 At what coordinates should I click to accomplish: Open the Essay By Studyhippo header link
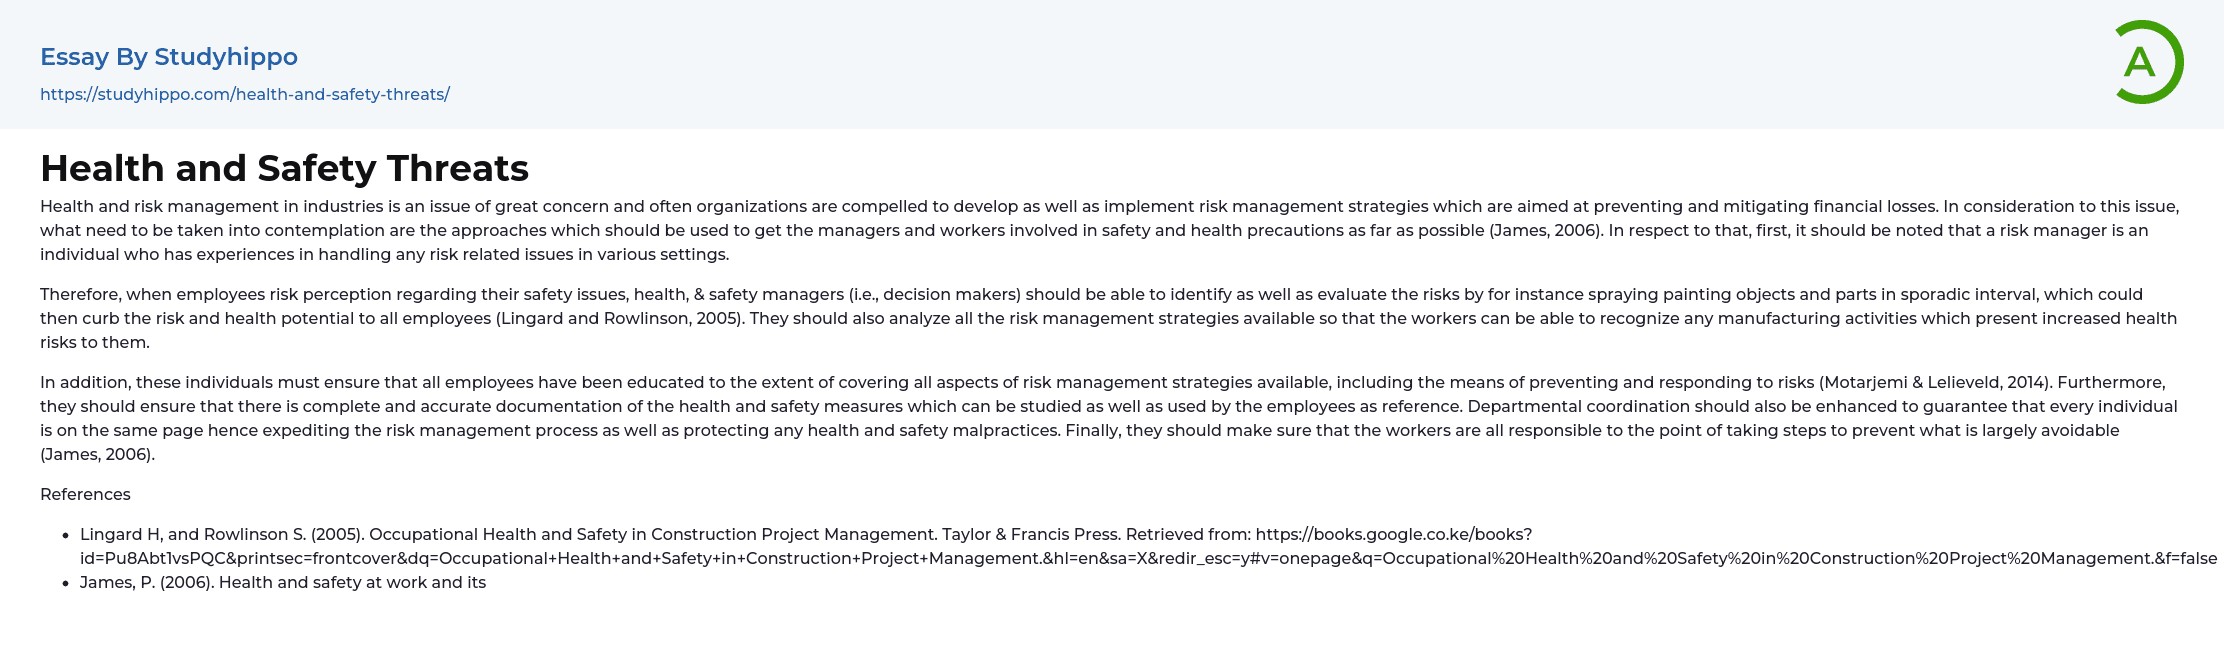169,57
